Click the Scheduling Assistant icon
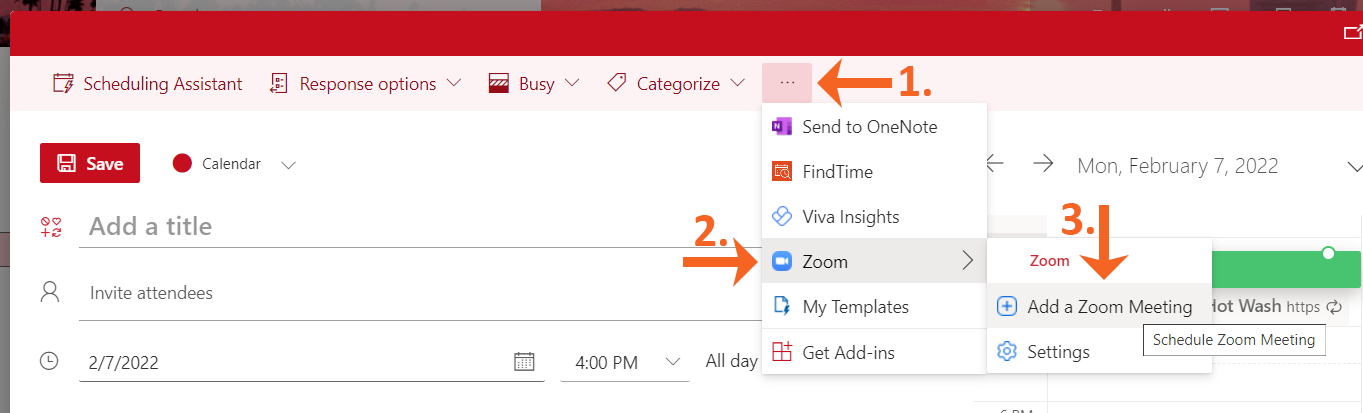This screenshot has height=413, width=1363. point(63,84)
